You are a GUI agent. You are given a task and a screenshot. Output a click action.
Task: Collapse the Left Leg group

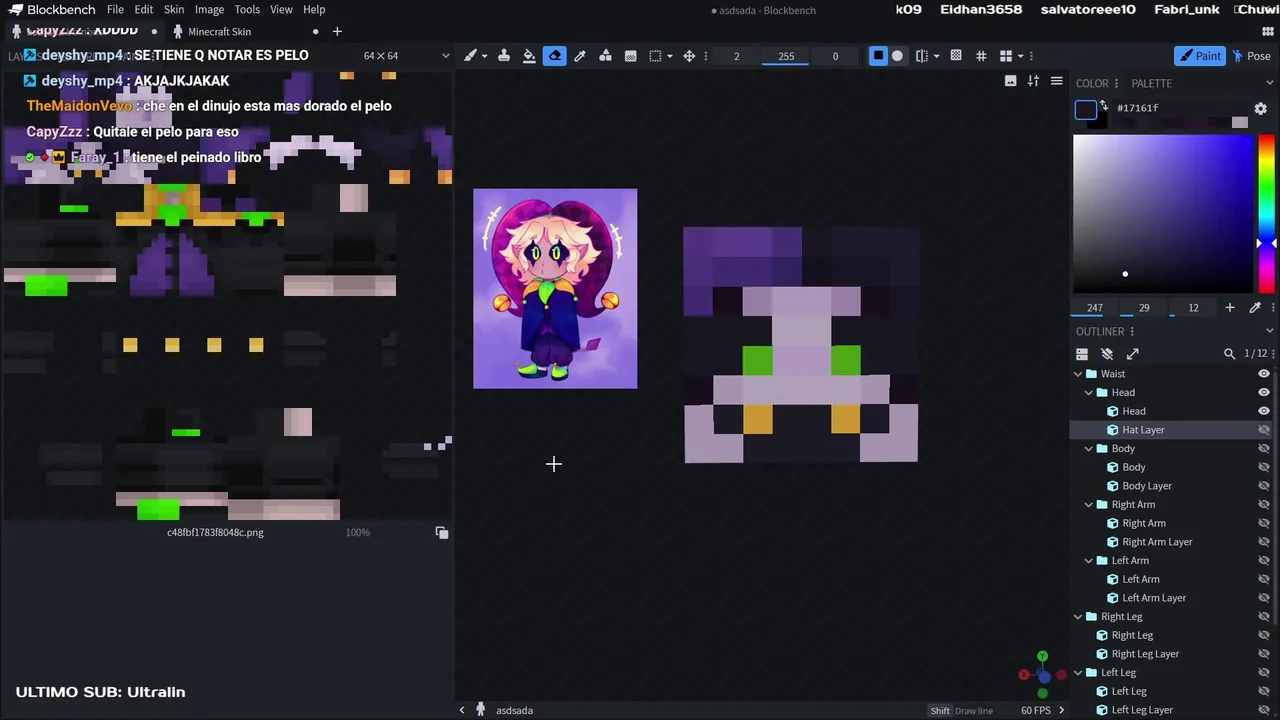click(1078, 673)
